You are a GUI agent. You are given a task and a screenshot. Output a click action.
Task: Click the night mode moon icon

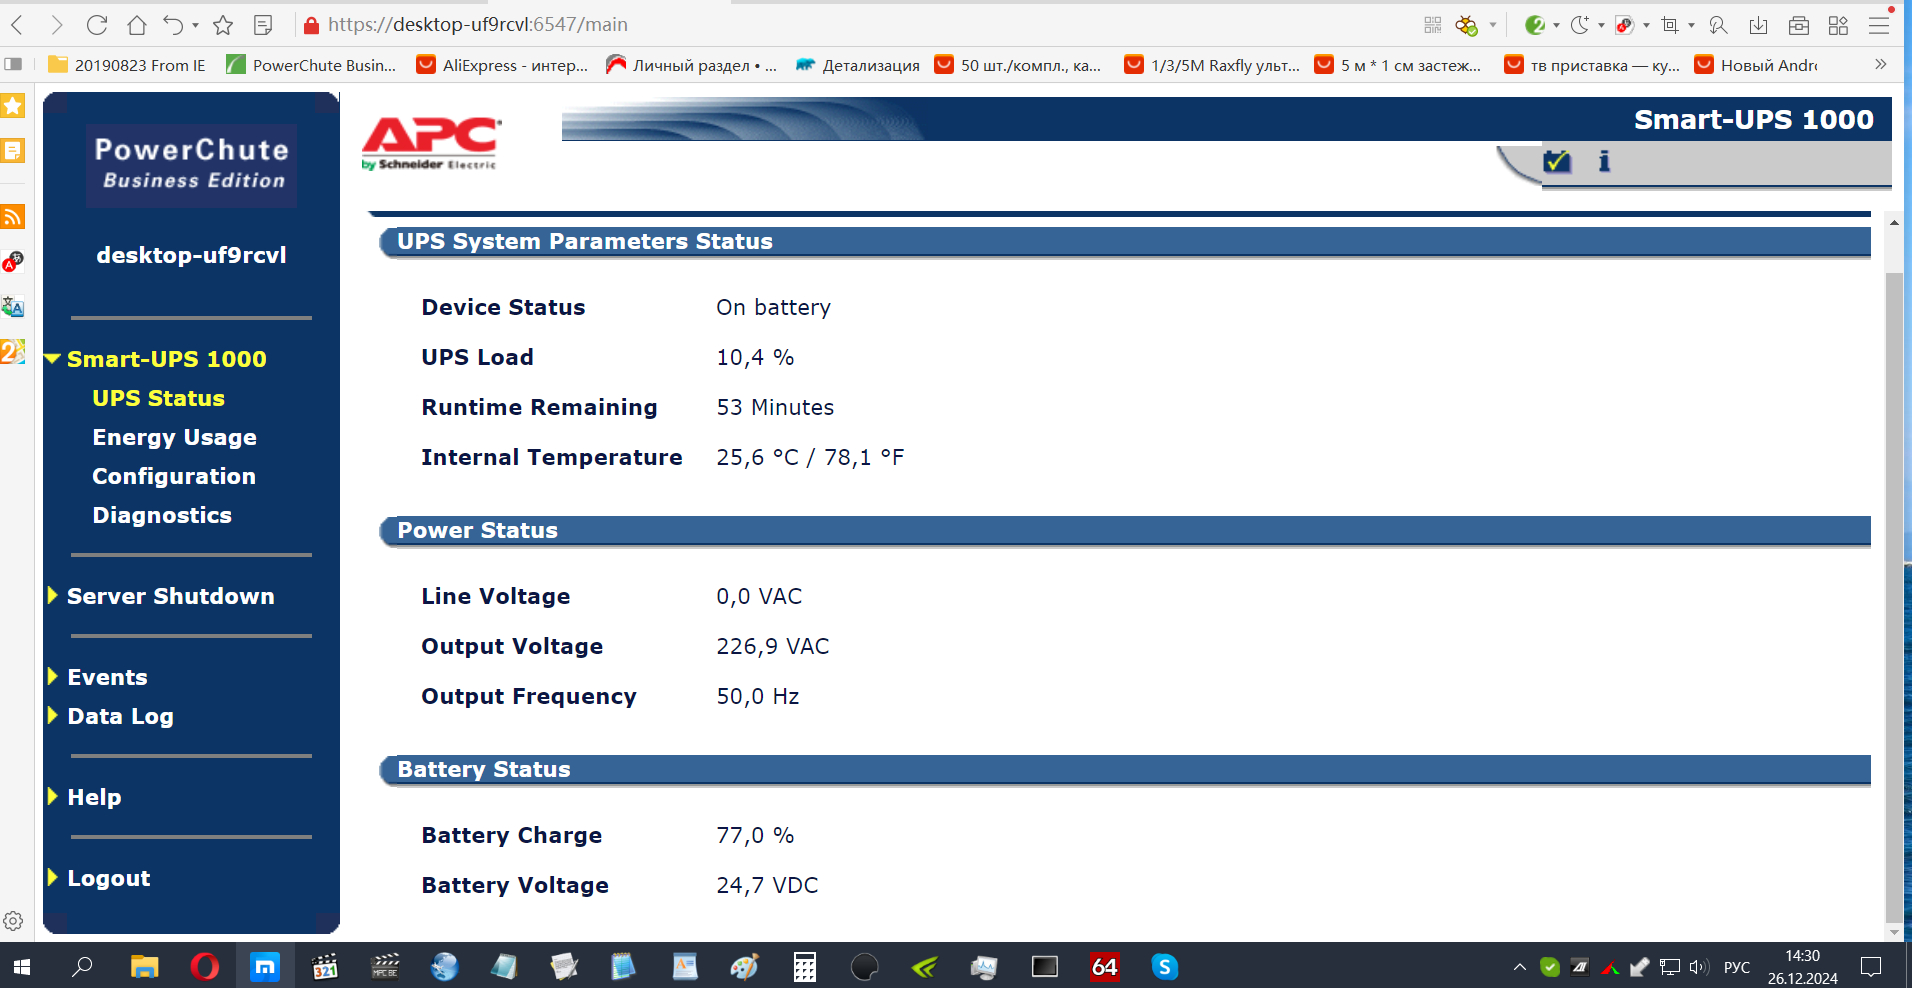(1579, 25)
